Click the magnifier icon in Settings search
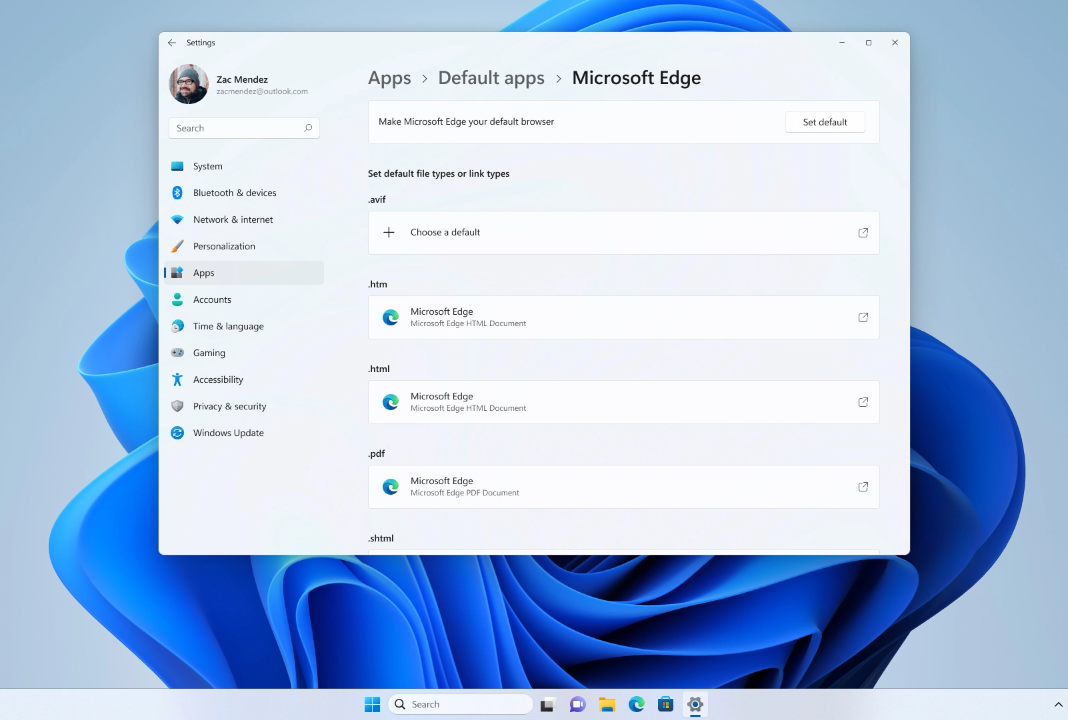1068x720 pixels. 308,128
